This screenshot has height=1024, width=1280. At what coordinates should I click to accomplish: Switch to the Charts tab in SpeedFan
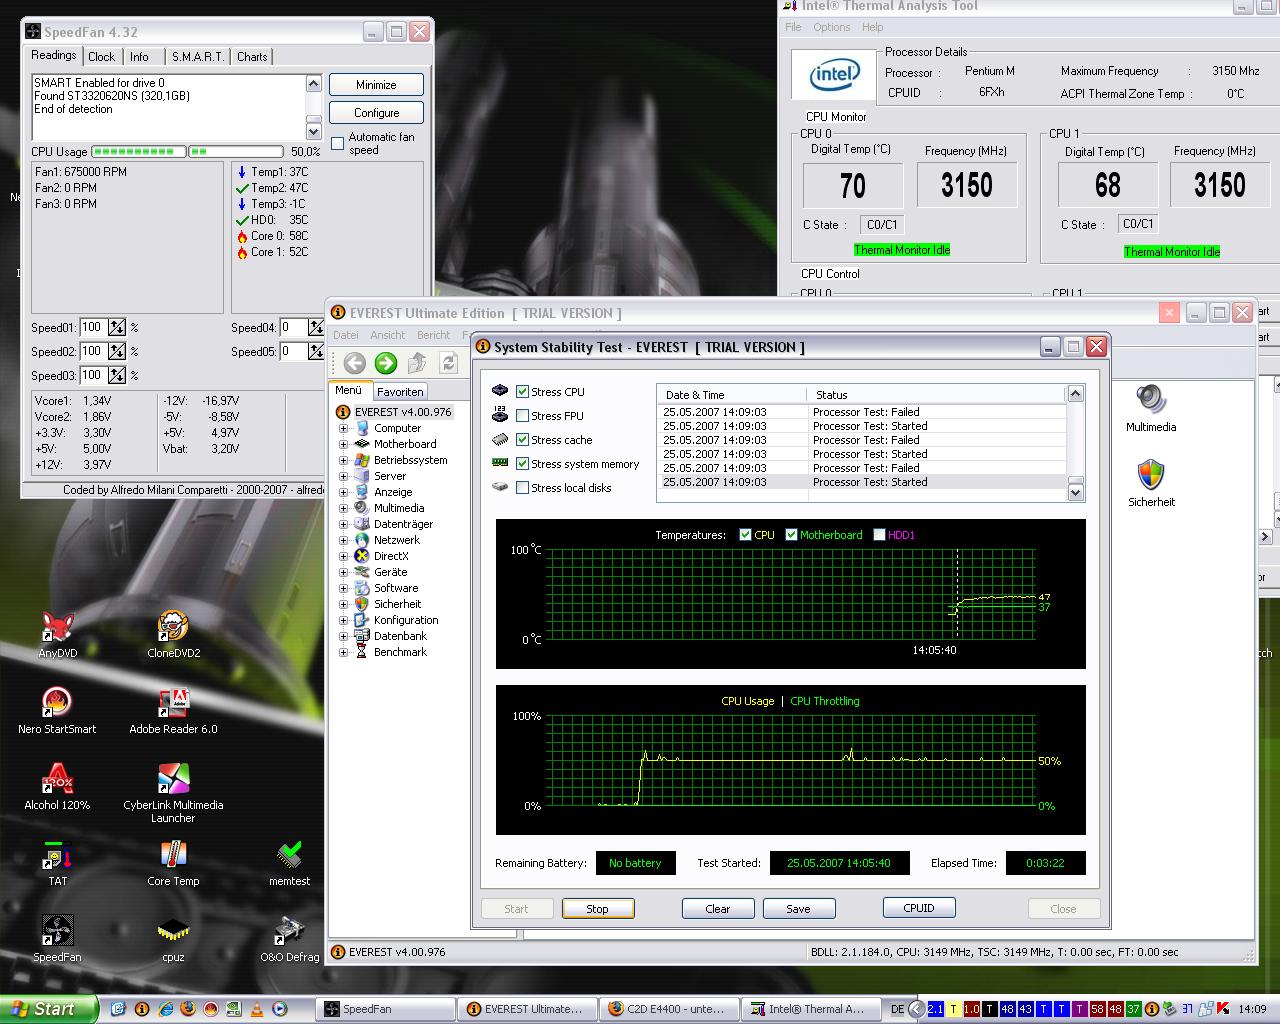(x=252, y=57)
